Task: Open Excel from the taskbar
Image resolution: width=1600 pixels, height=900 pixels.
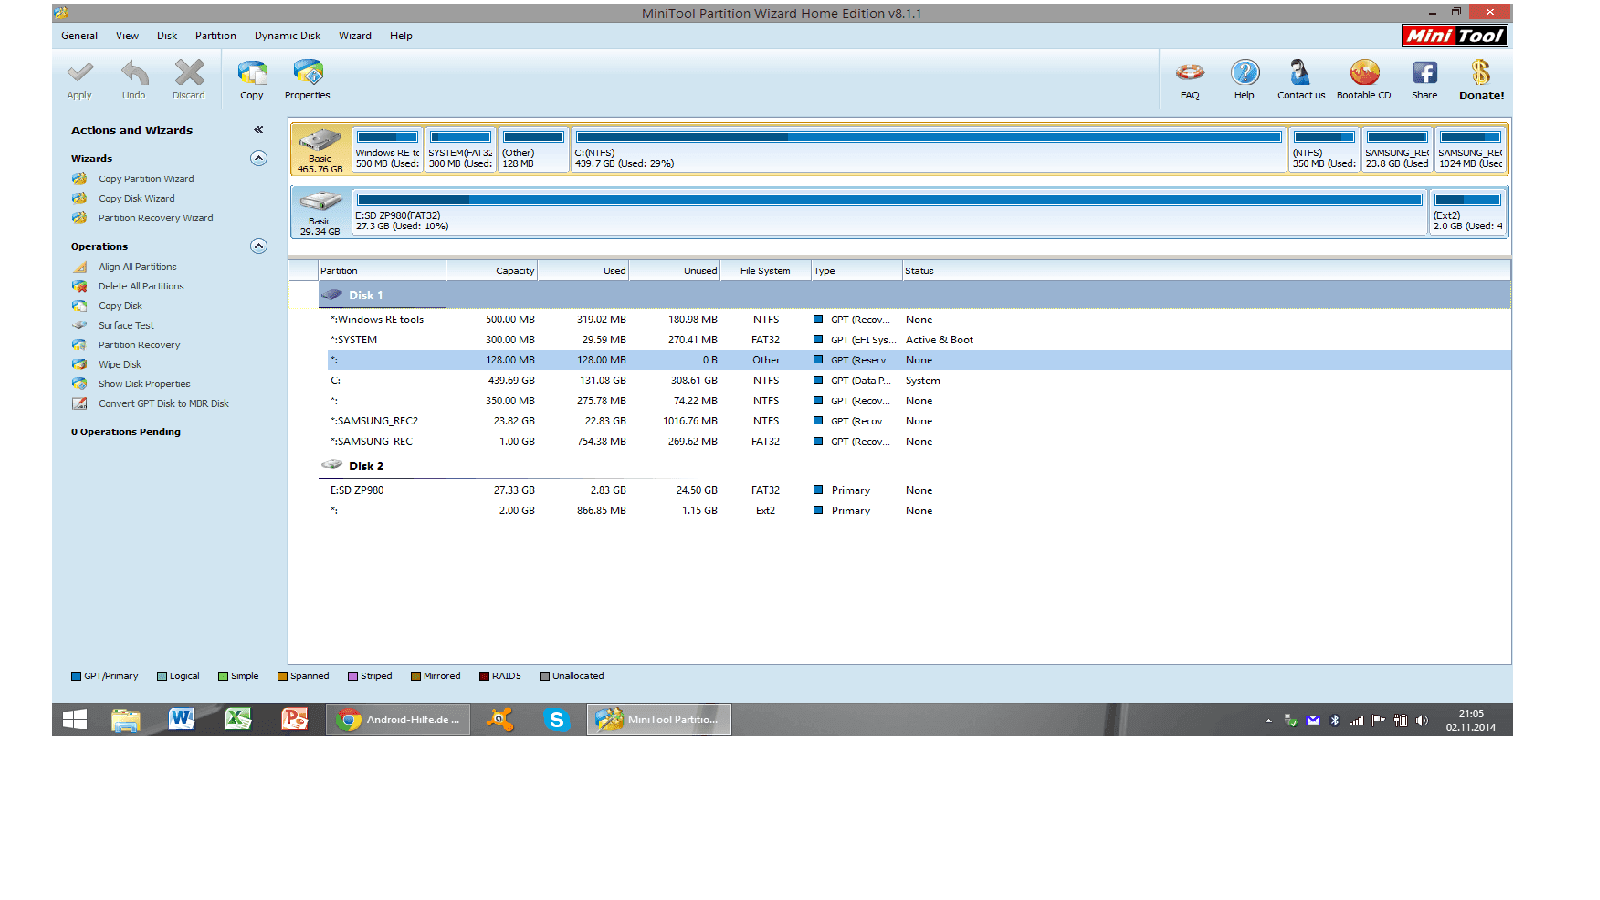Action: pos(238,720)
